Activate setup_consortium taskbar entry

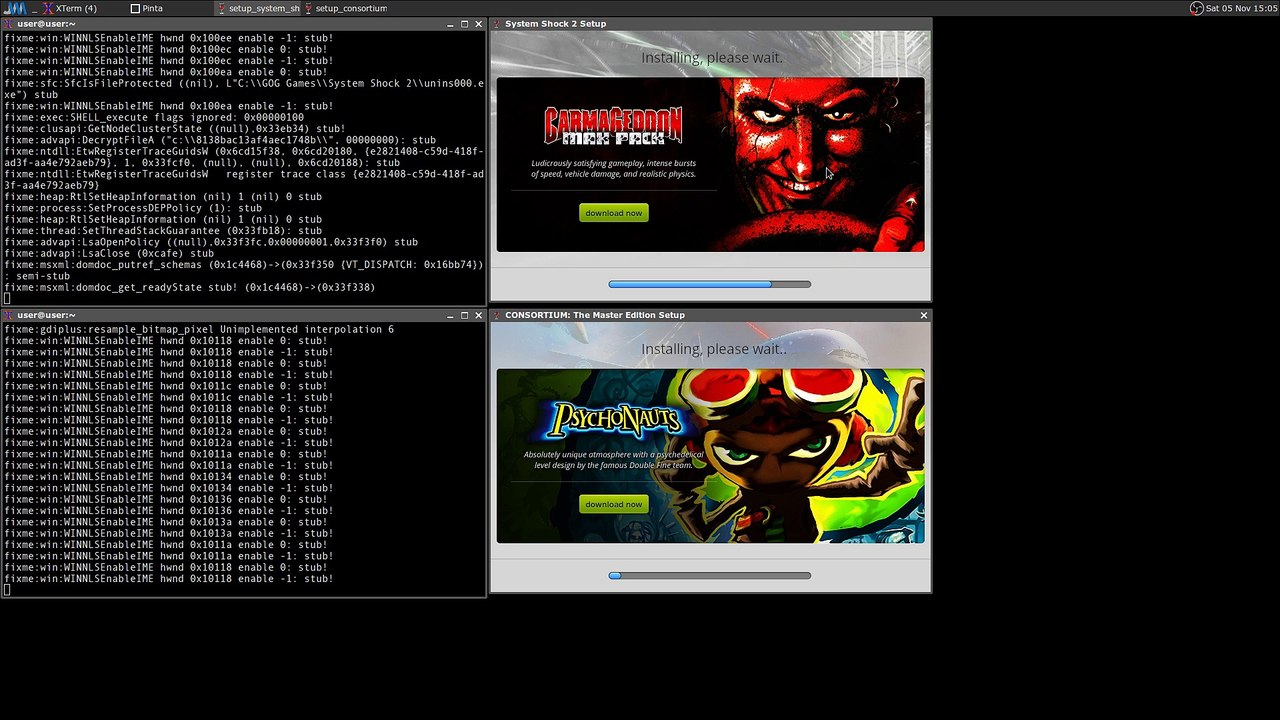(x=345, y=8)
